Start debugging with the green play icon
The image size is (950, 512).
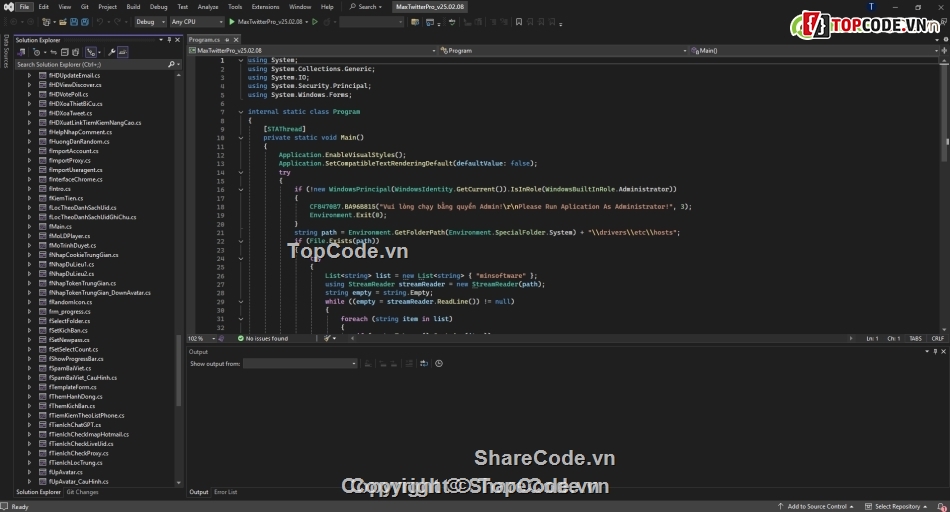(x=231, y=22)
